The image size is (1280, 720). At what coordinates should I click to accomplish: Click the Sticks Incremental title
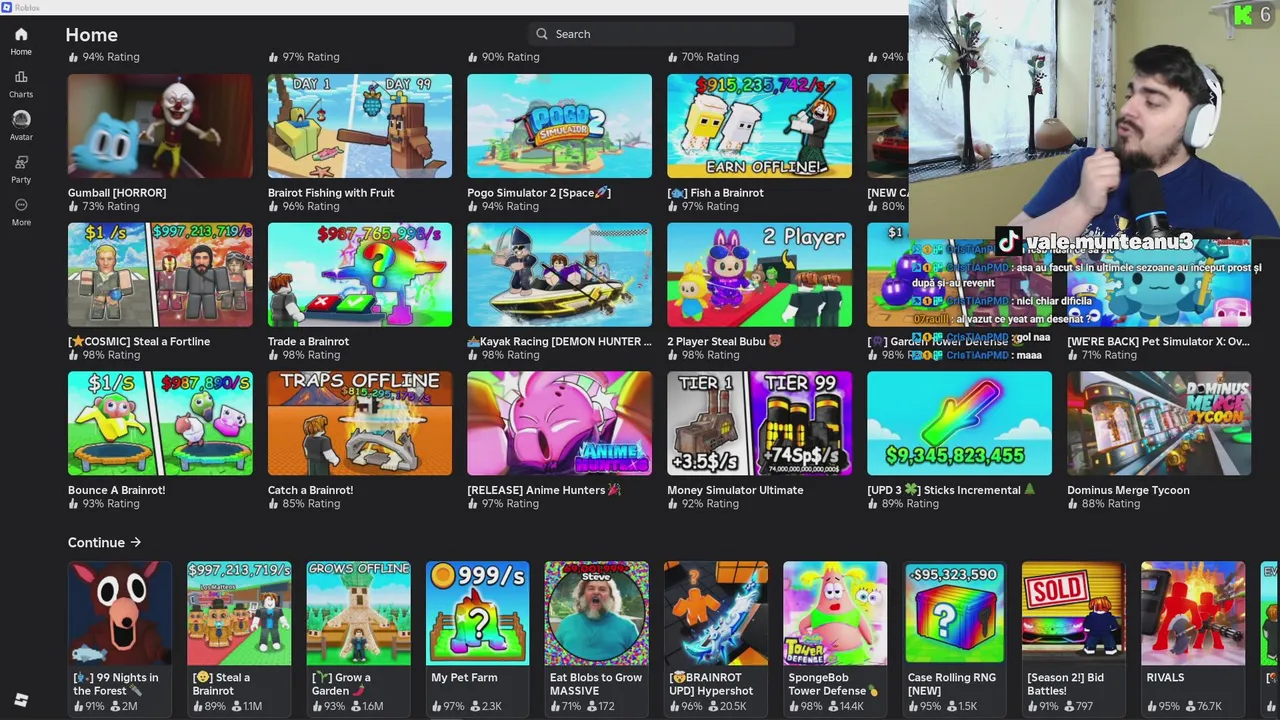952,490
